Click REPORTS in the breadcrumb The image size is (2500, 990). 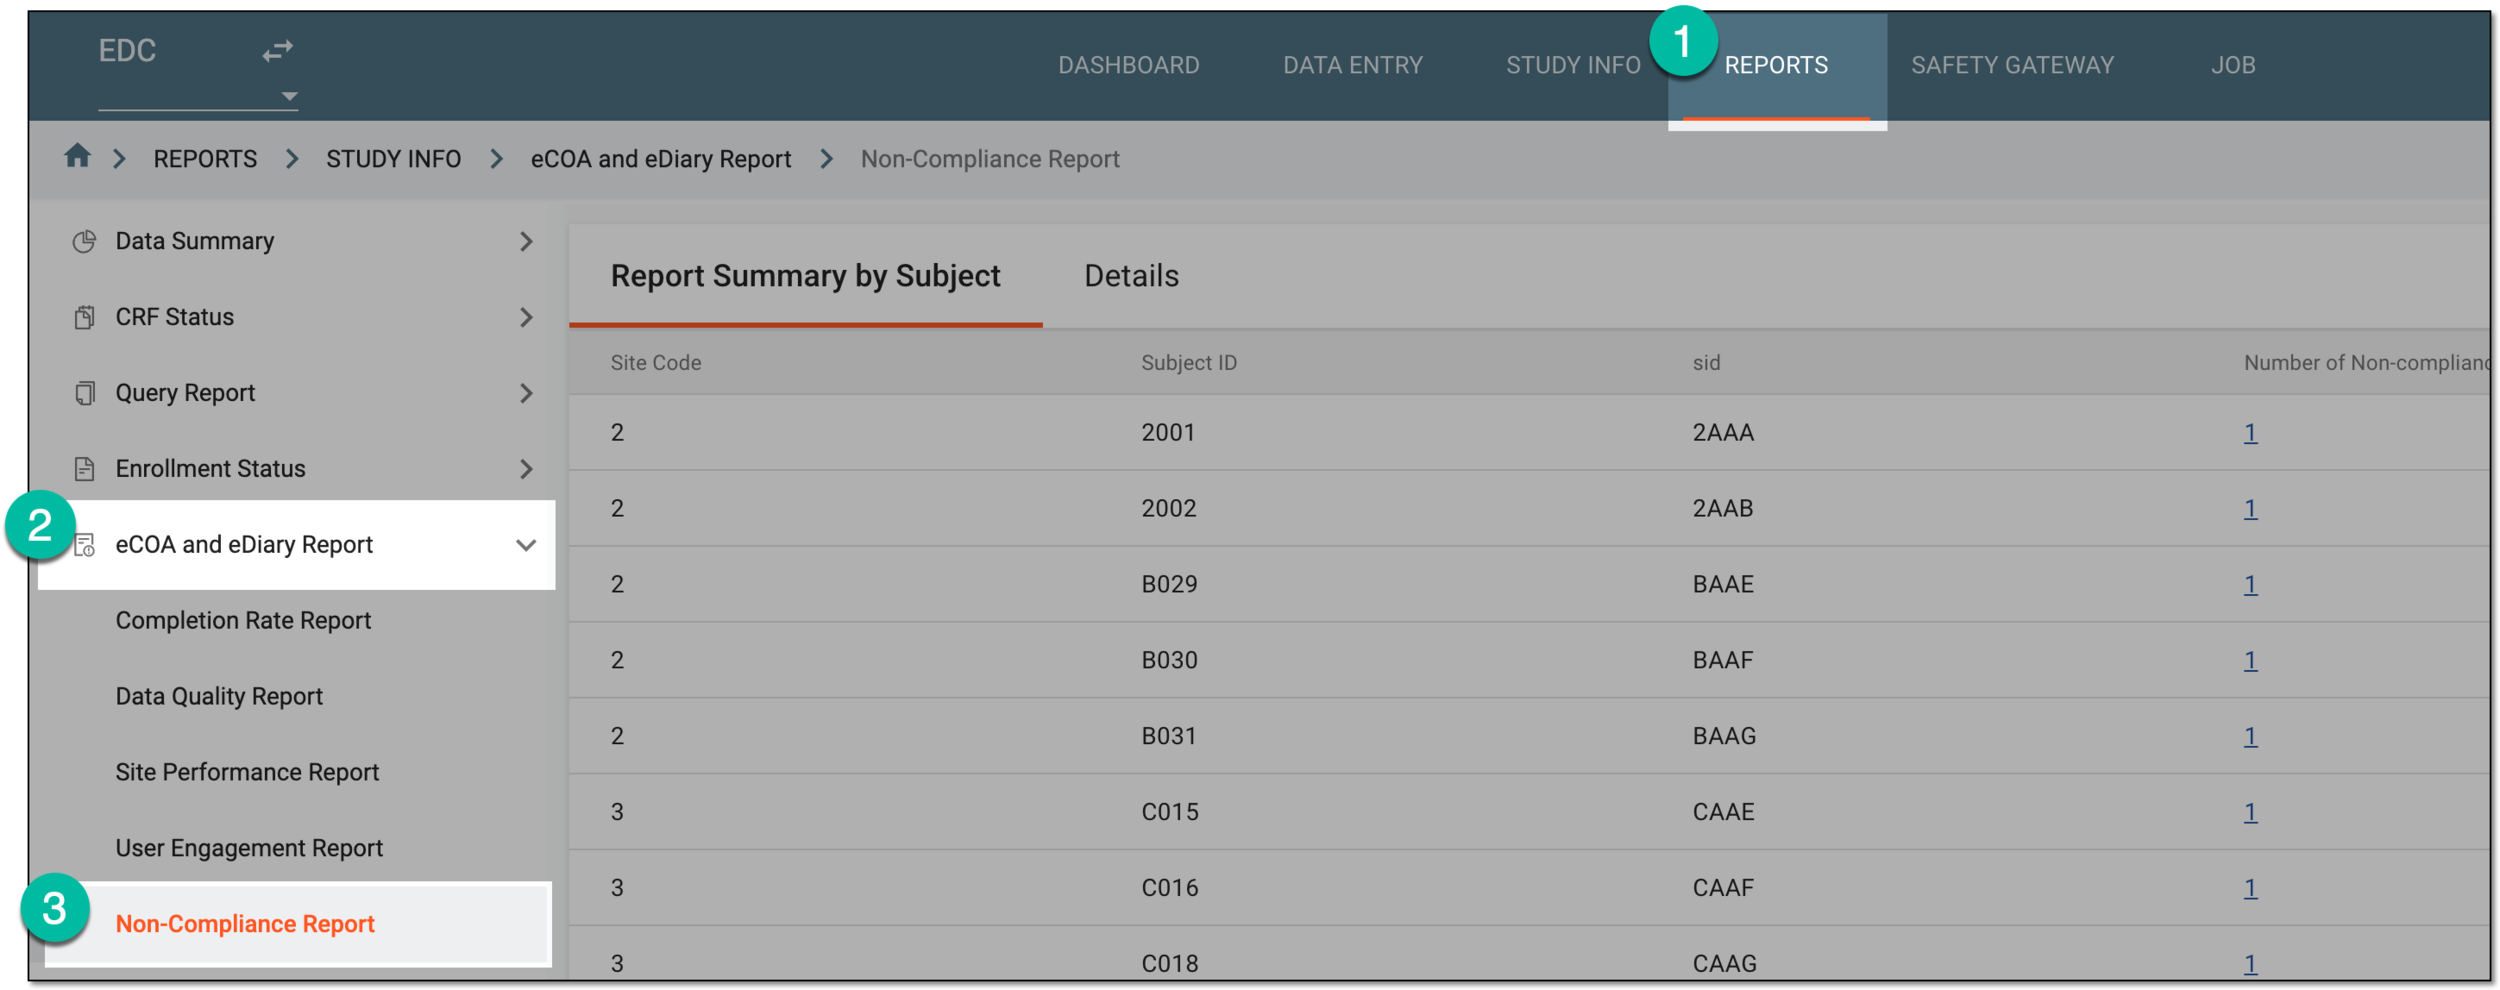click(205, 159)
